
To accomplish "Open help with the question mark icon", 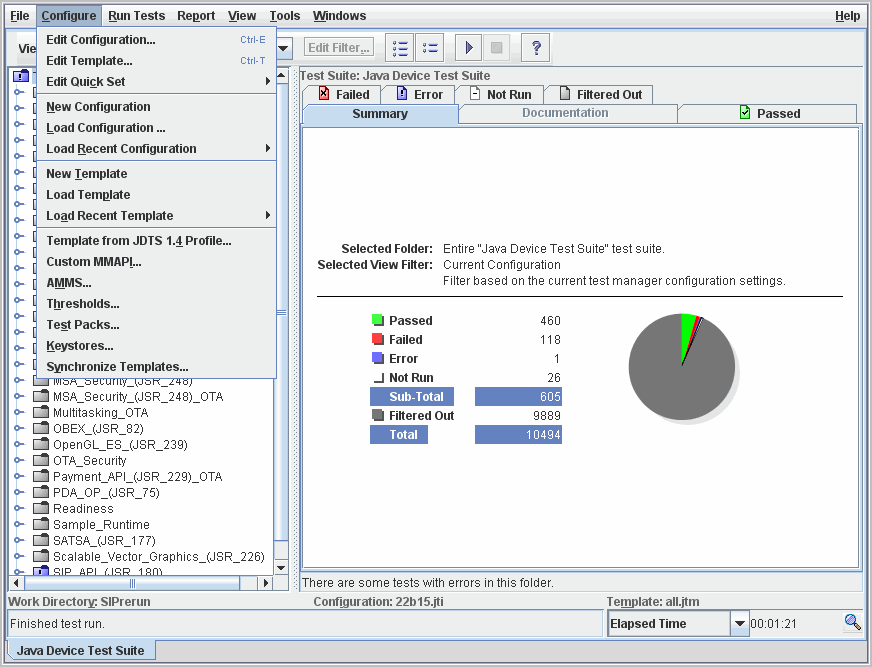I will [536, 48].
